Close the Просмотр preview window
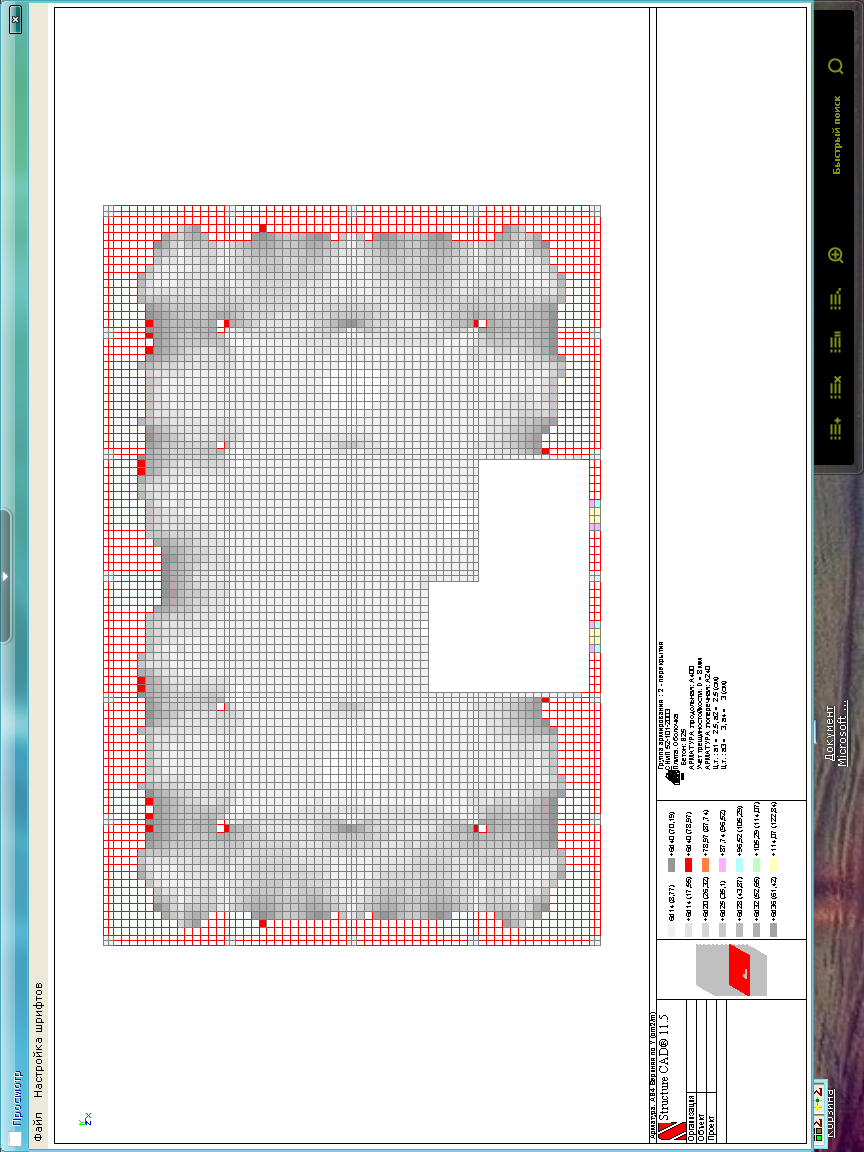Viewport: 864px width, 1152px height. pos(15,20)
